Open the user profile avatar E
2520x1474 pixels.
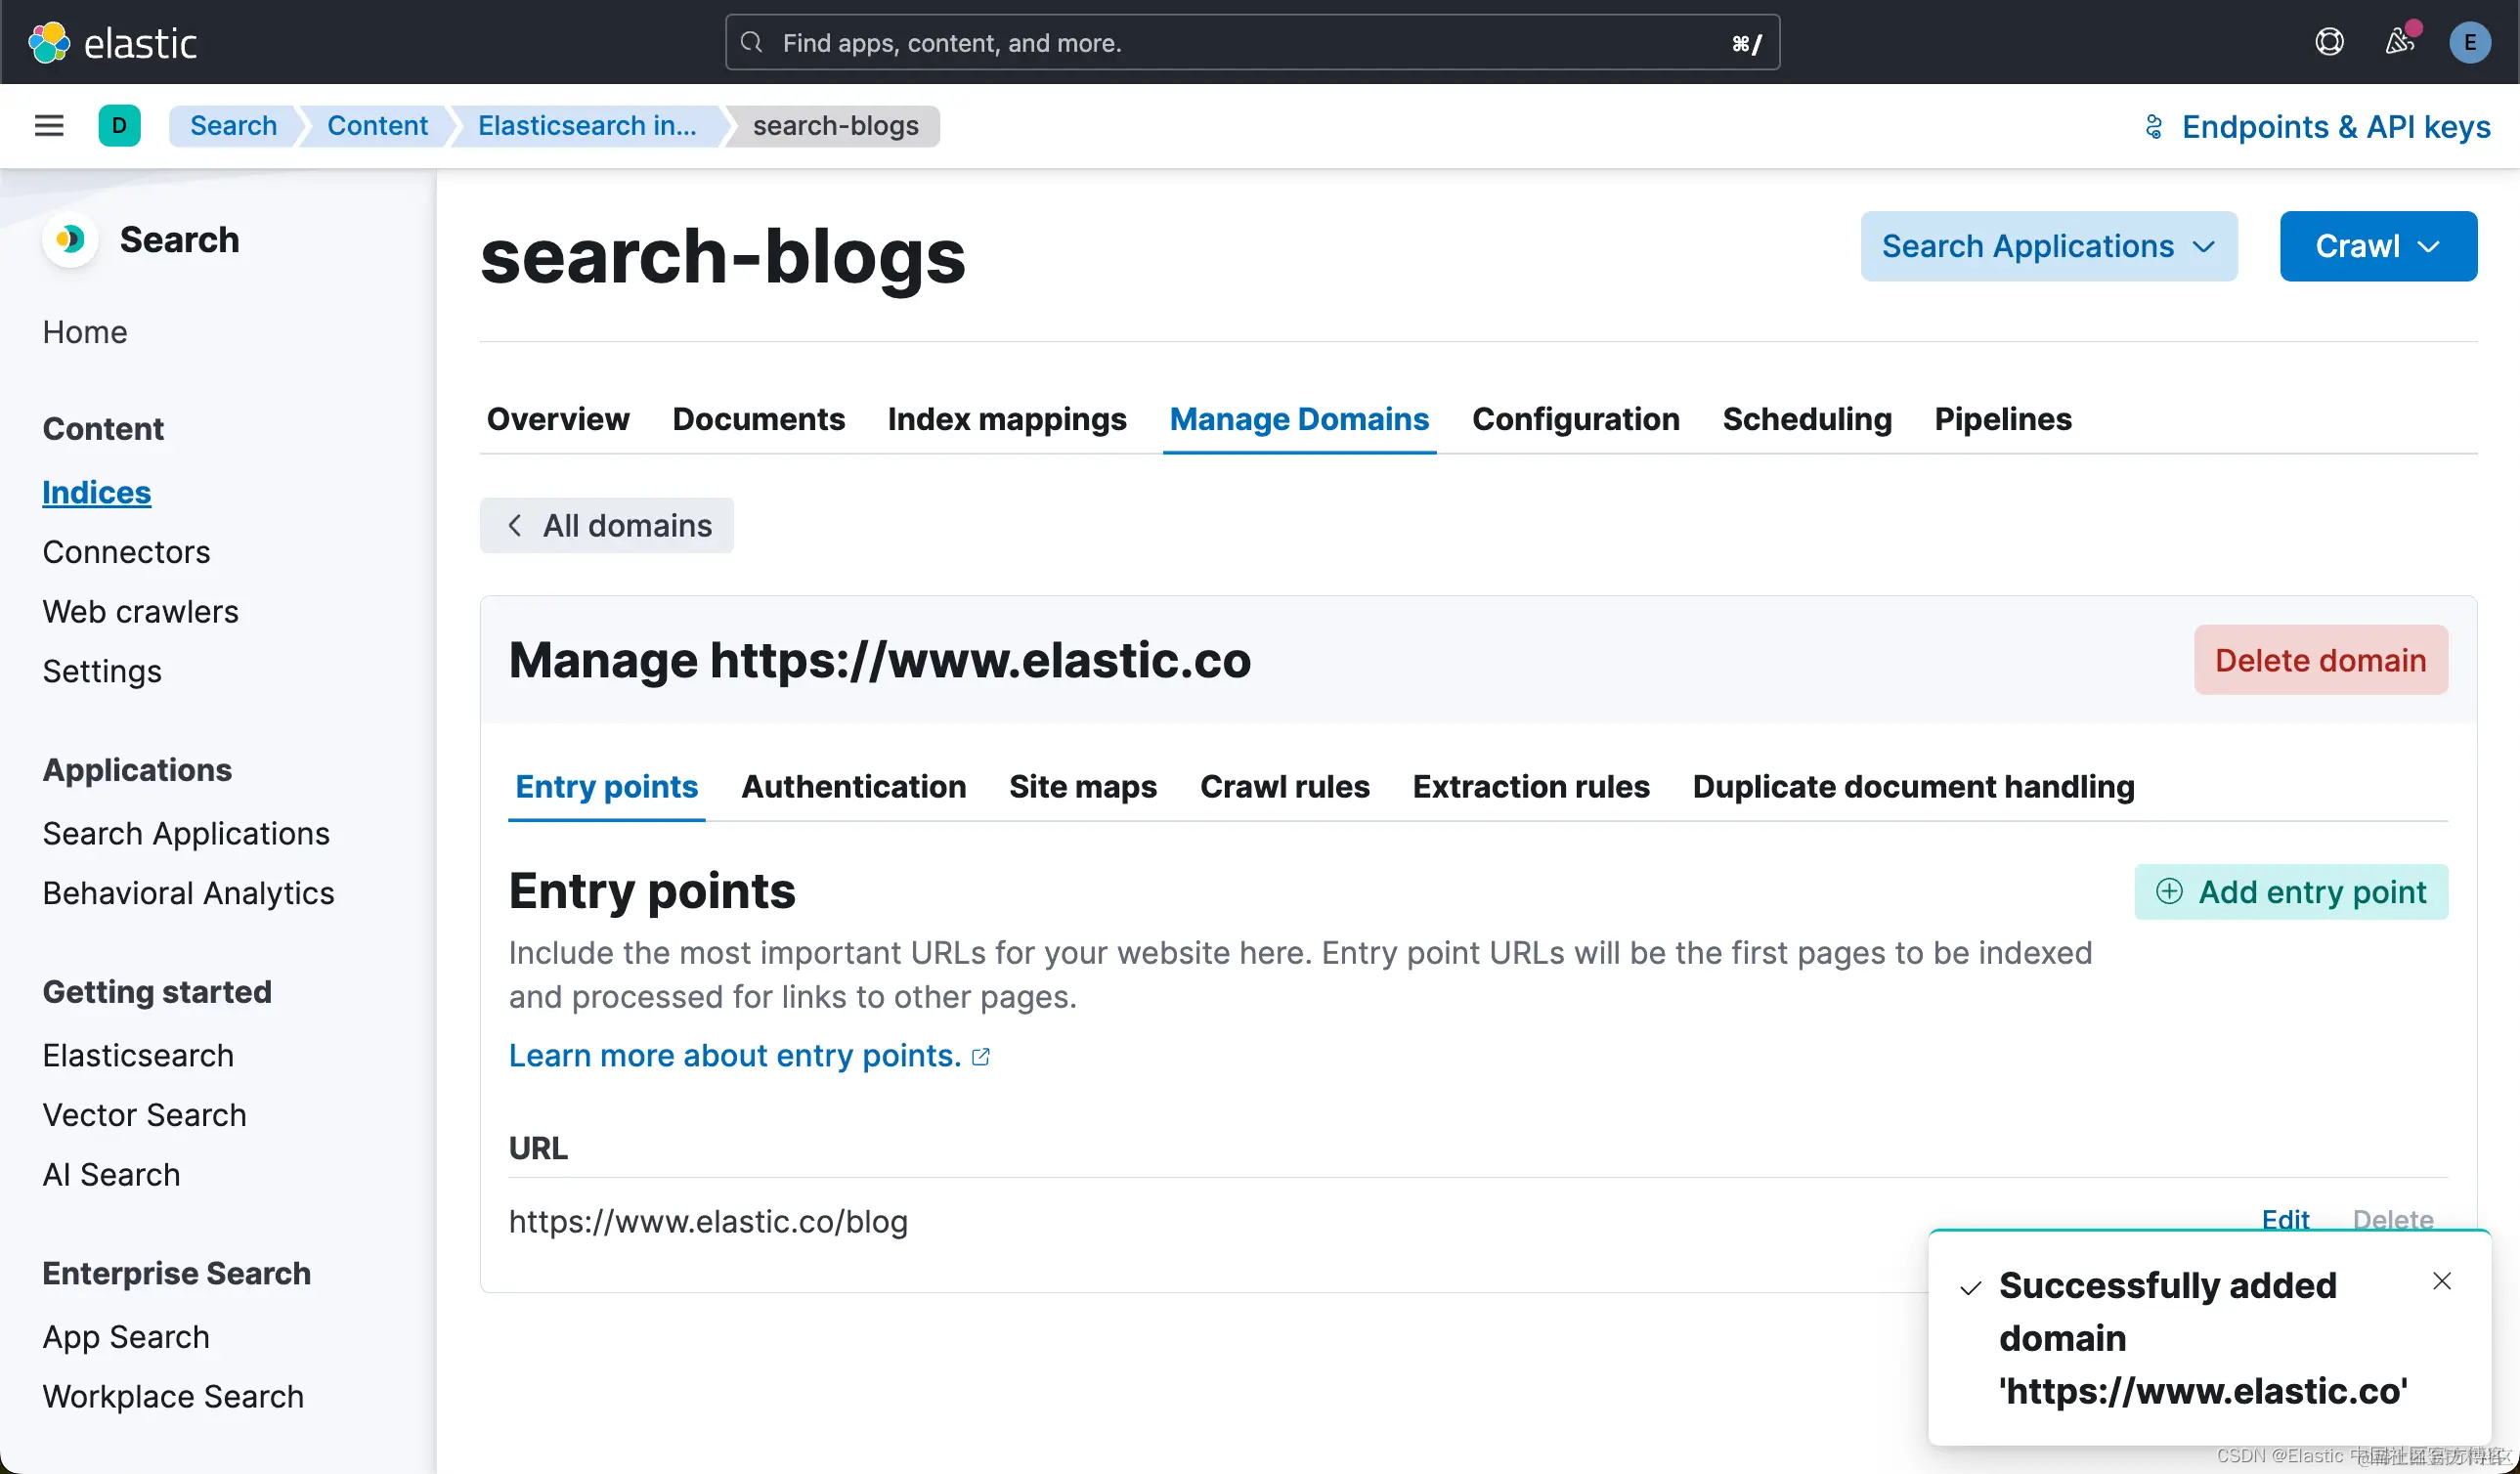(2469, 42)
